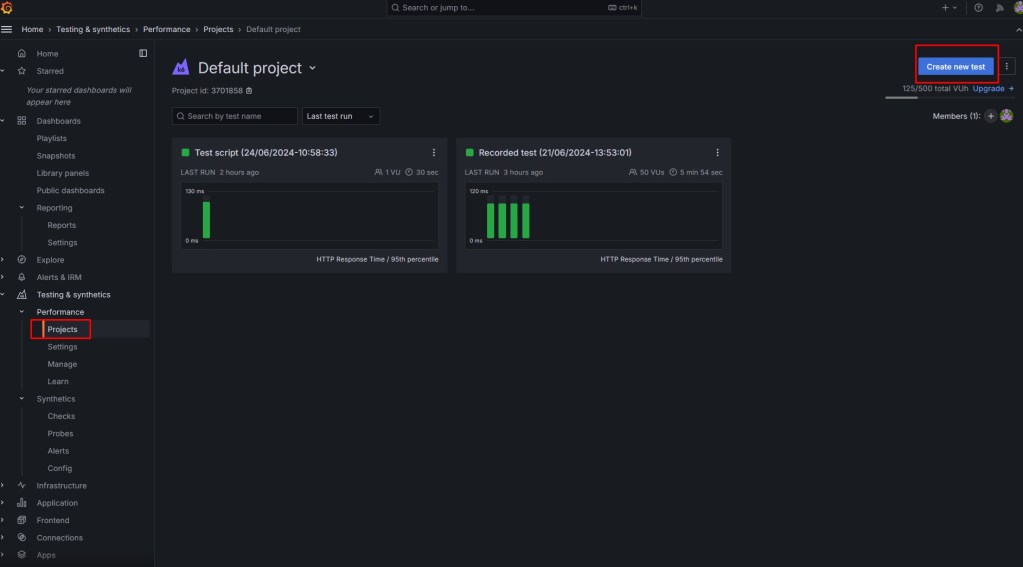Screen dimensions: 1023x567
Task: Expand the Infrastructure section in sidebar
Action: (x=3, y=486)
